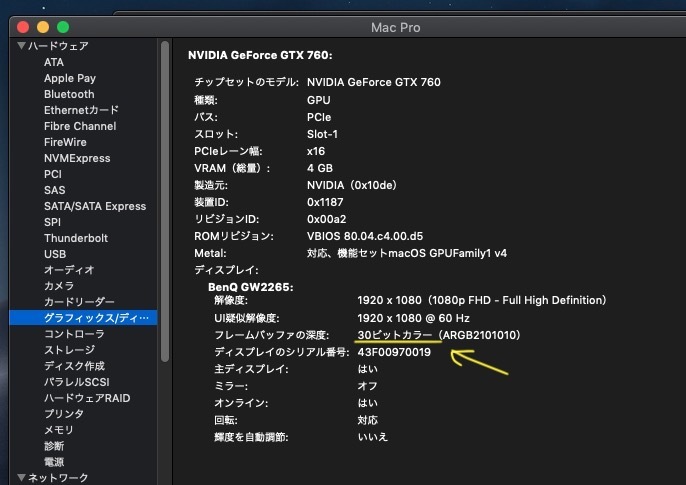The image size is (686, 485).
Task: Click the sidebar vertical scrollbar
Action: (165, 201)
